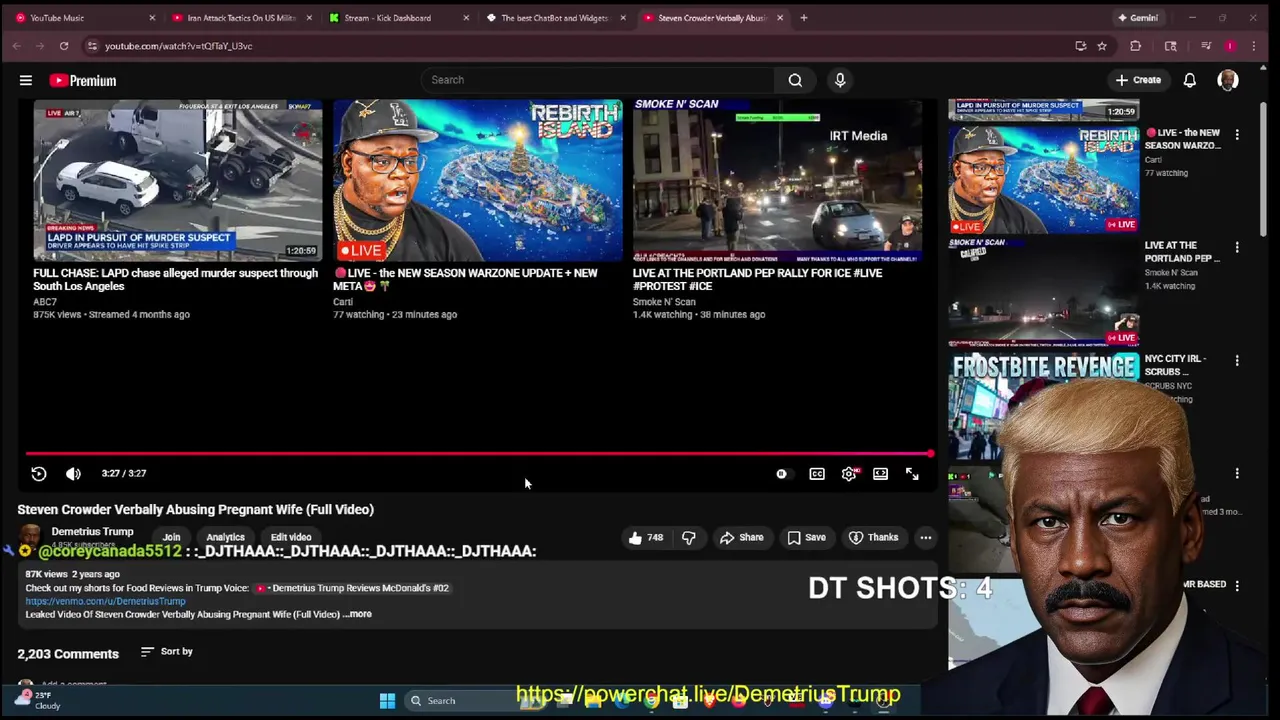Open the account avatar menu
This screenshot has height=720, width=1280.
coord(1228,80)
